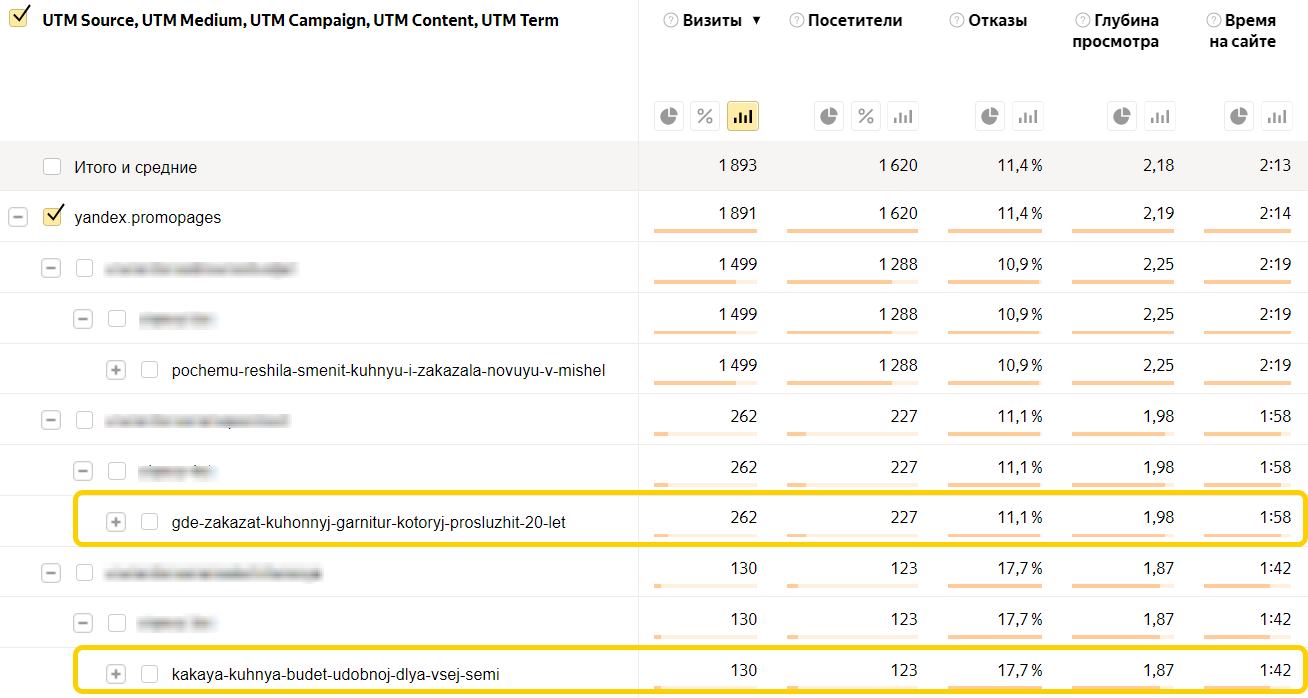
Task: Expand the gde-zakazat-kuhonnyj-garnitur row
Action: coord(116,521)
